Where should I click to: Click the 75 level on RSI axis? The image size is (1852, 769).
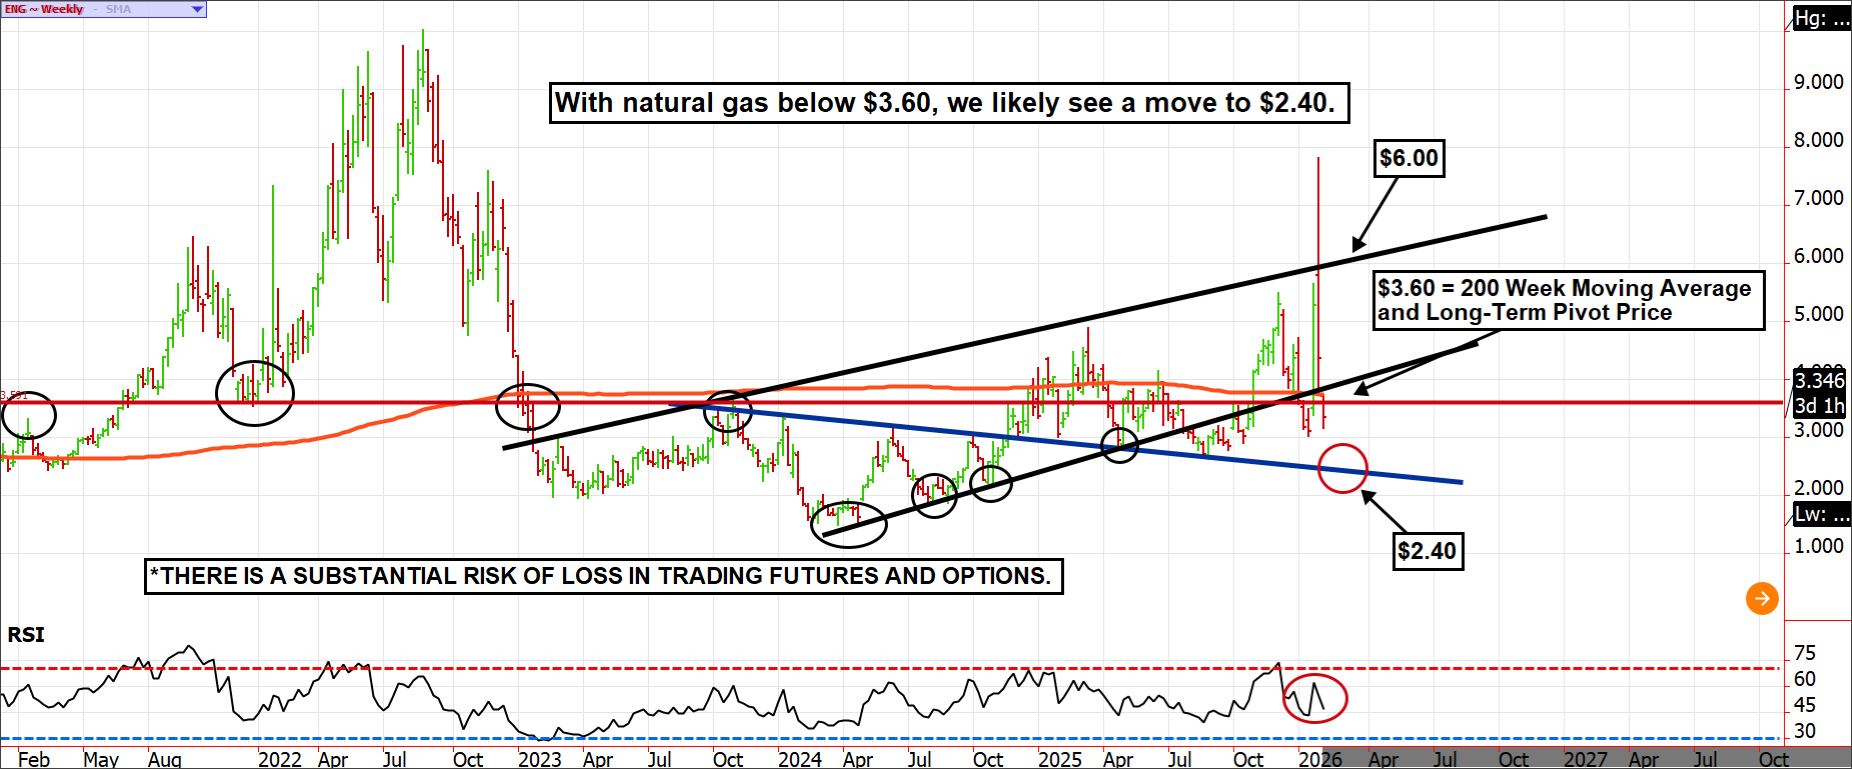[1805, 653]
